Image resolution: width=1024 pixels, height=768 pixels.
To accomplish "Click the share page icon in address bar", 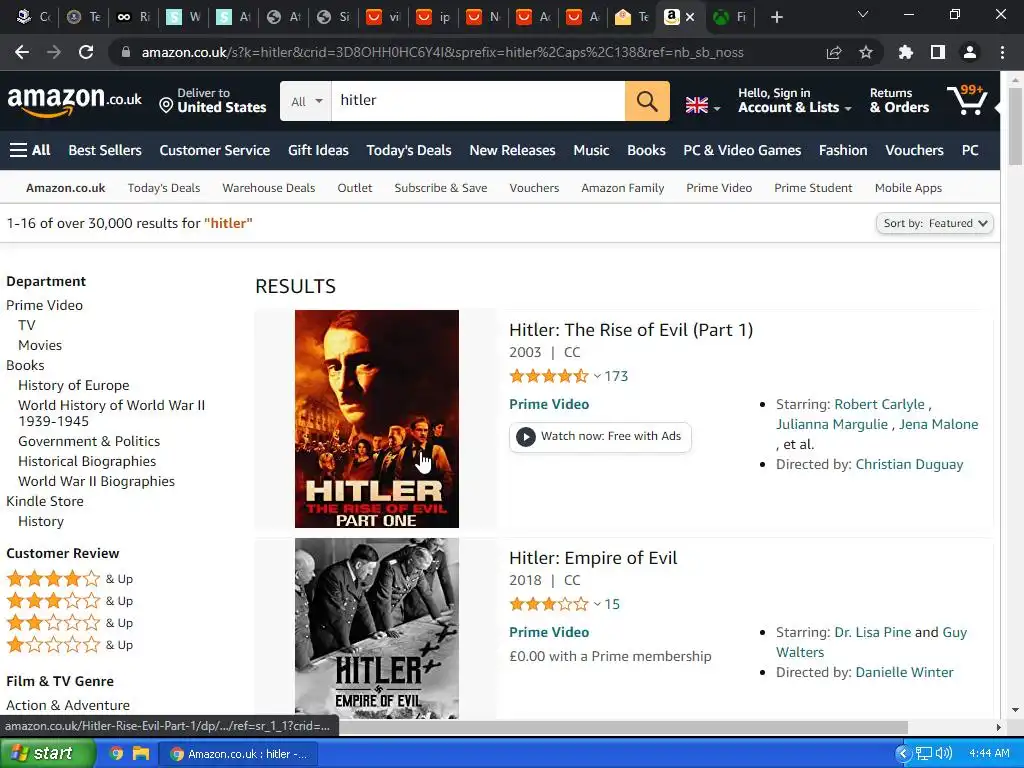I will point(834,52).
